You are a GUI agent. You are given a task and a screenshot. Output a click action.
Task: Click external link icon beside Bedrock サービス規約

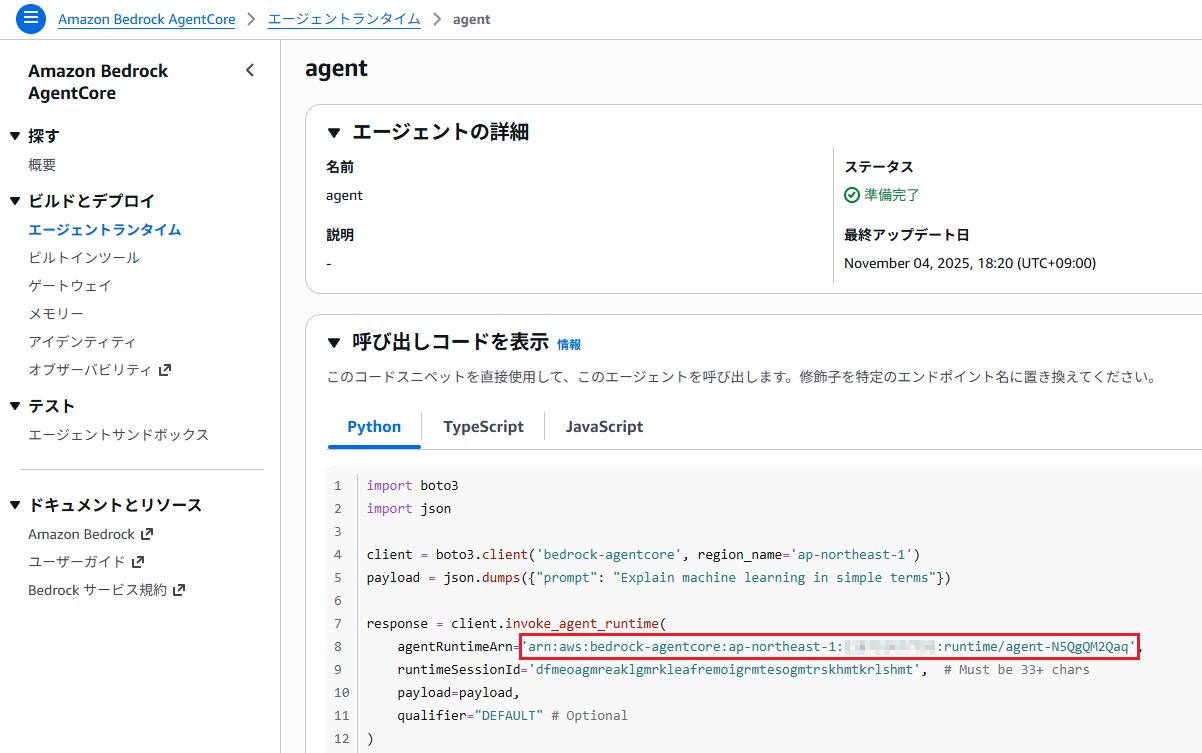[179, 590]
